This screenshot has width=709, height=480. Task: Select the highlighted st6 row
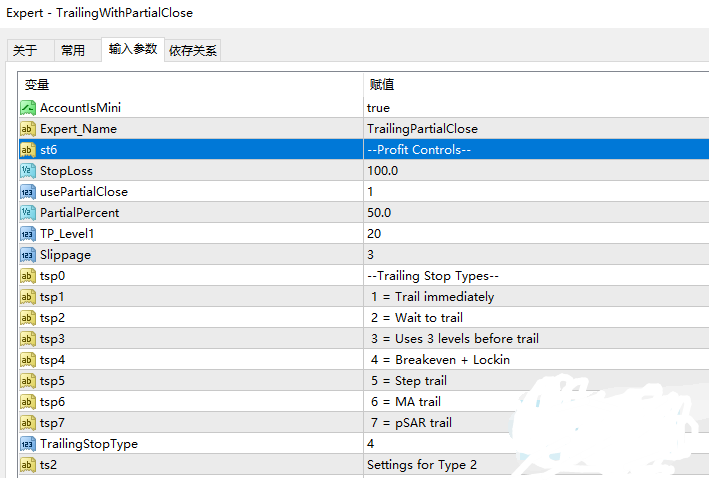(x=190, y=149)
